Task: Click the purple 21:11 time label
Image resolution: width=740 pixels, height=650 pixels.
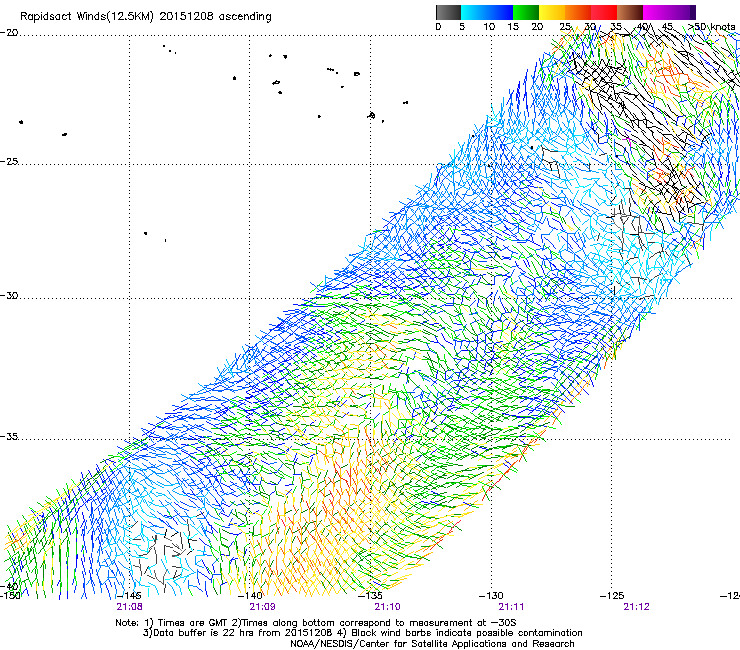Action: click(512, 607)
